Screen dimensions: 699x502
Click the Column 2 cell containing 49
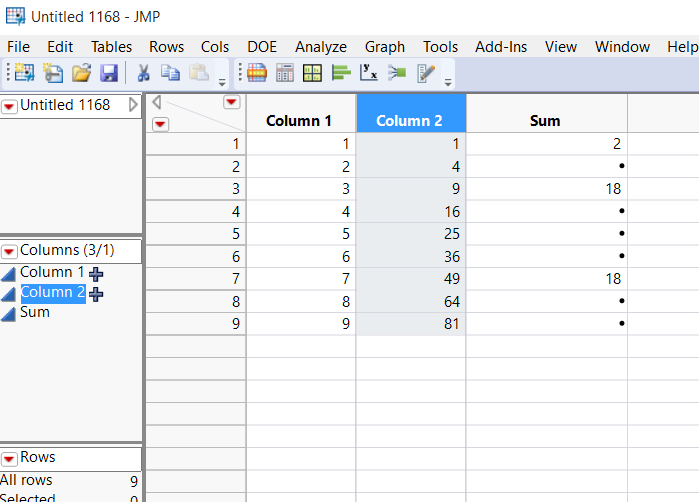pos(411,279)
